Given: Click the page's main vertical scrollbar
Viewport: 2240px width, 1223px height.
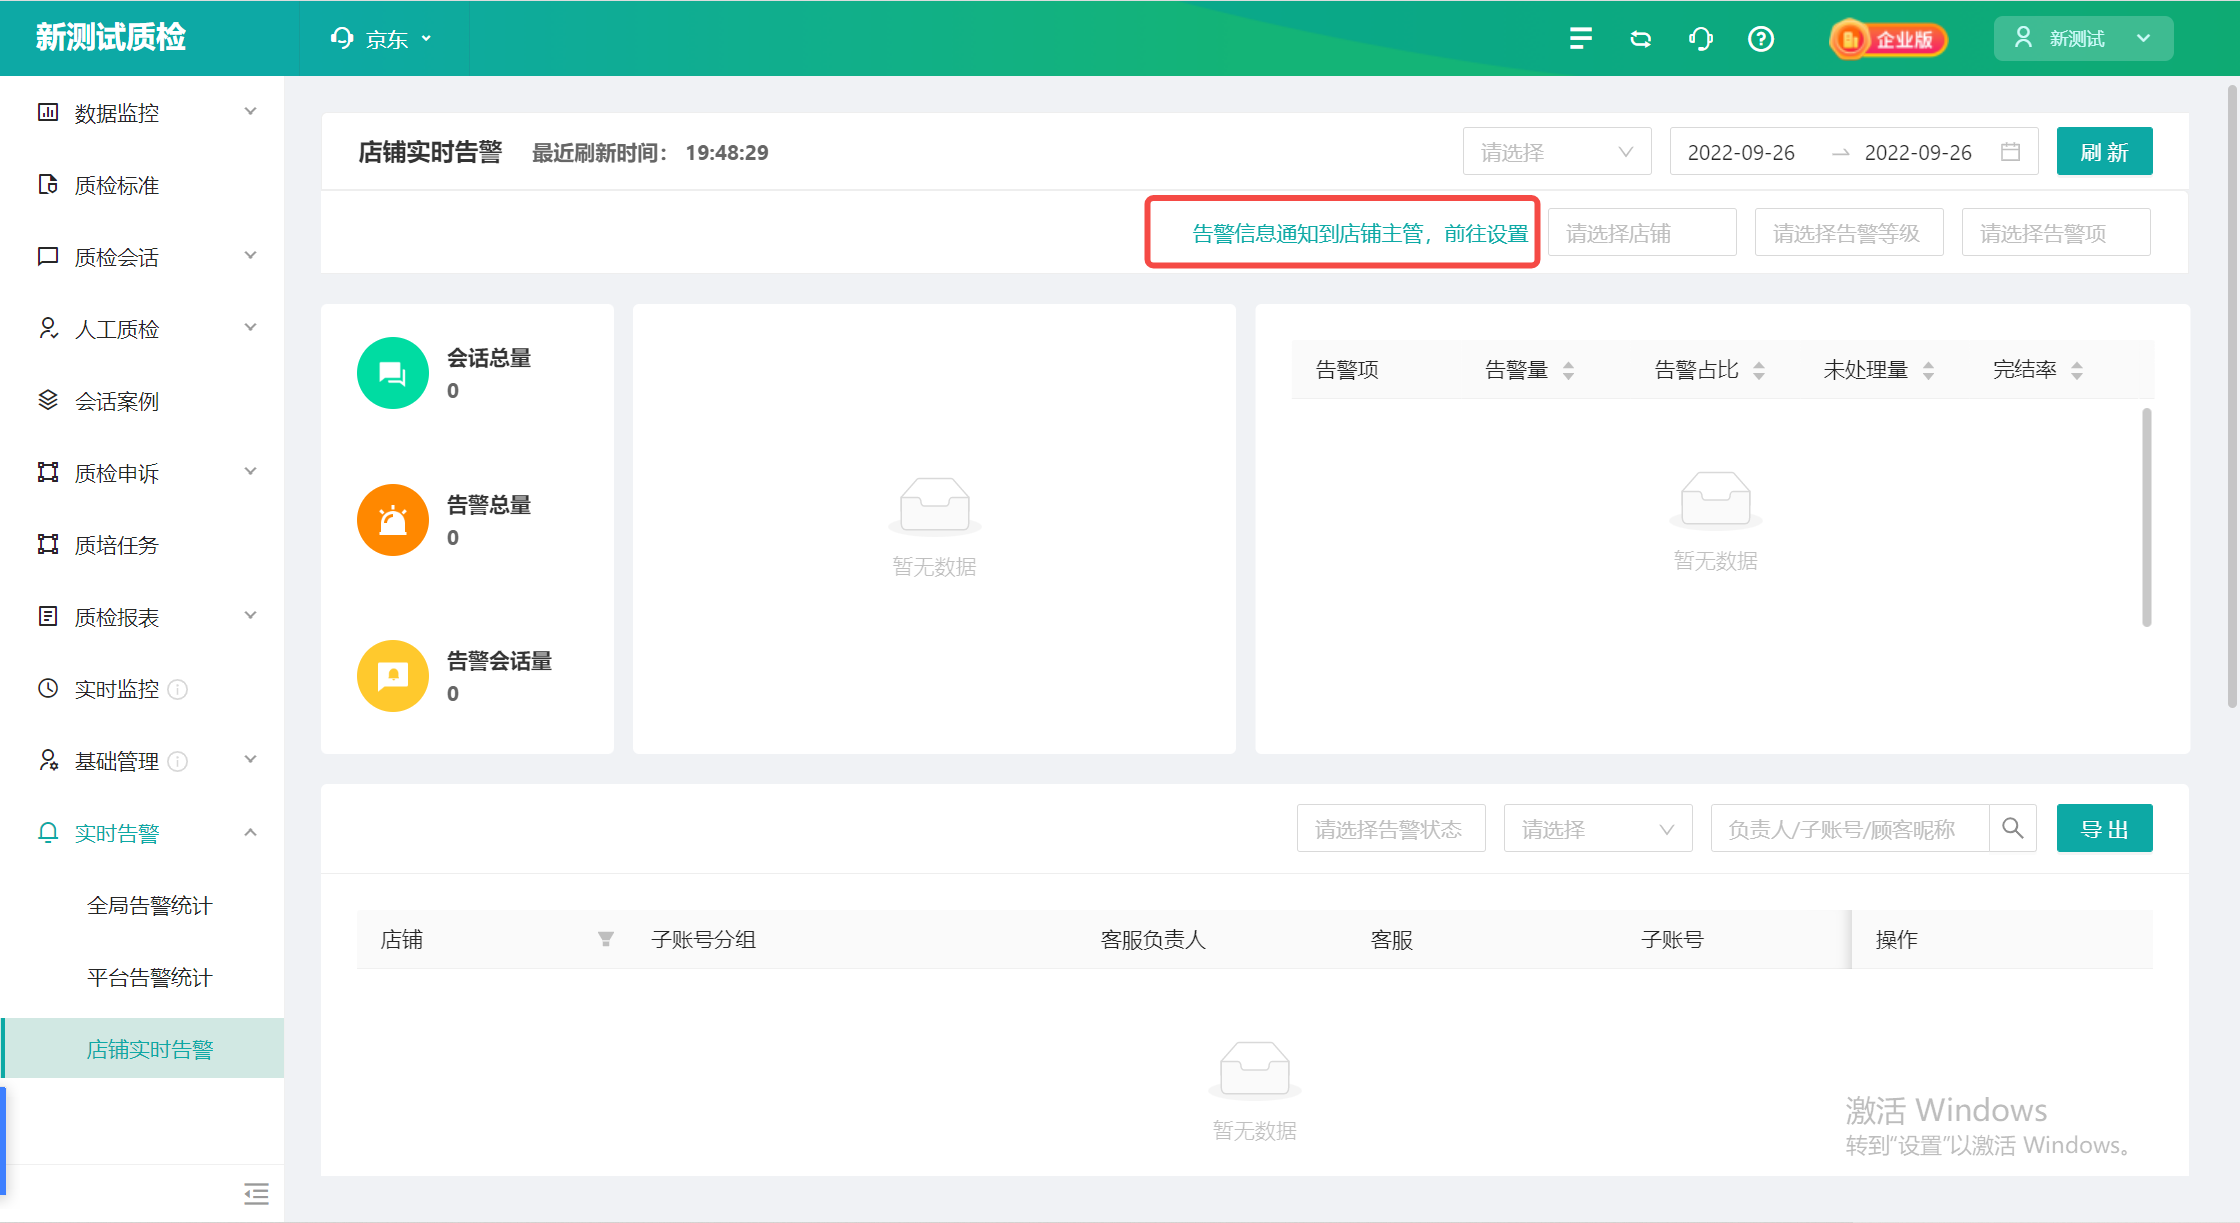Looking at the screenshot, I should pos(2232,396).
